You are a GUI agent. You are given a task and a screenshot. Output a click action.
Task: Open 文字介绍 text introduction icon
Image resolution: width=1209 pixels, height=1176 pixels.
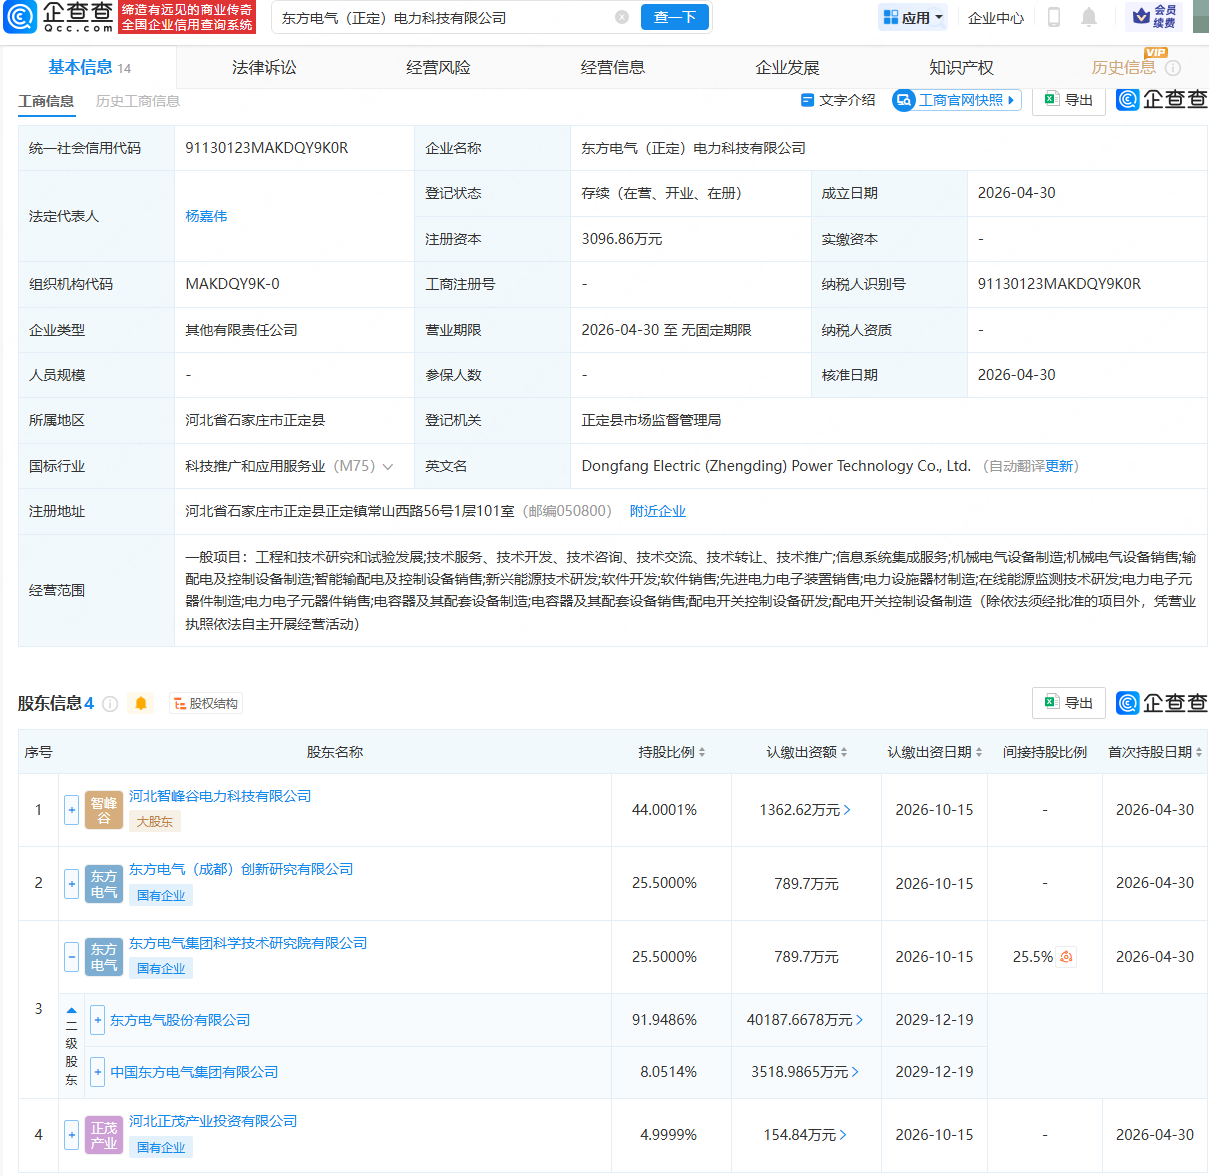click(808, 100)
